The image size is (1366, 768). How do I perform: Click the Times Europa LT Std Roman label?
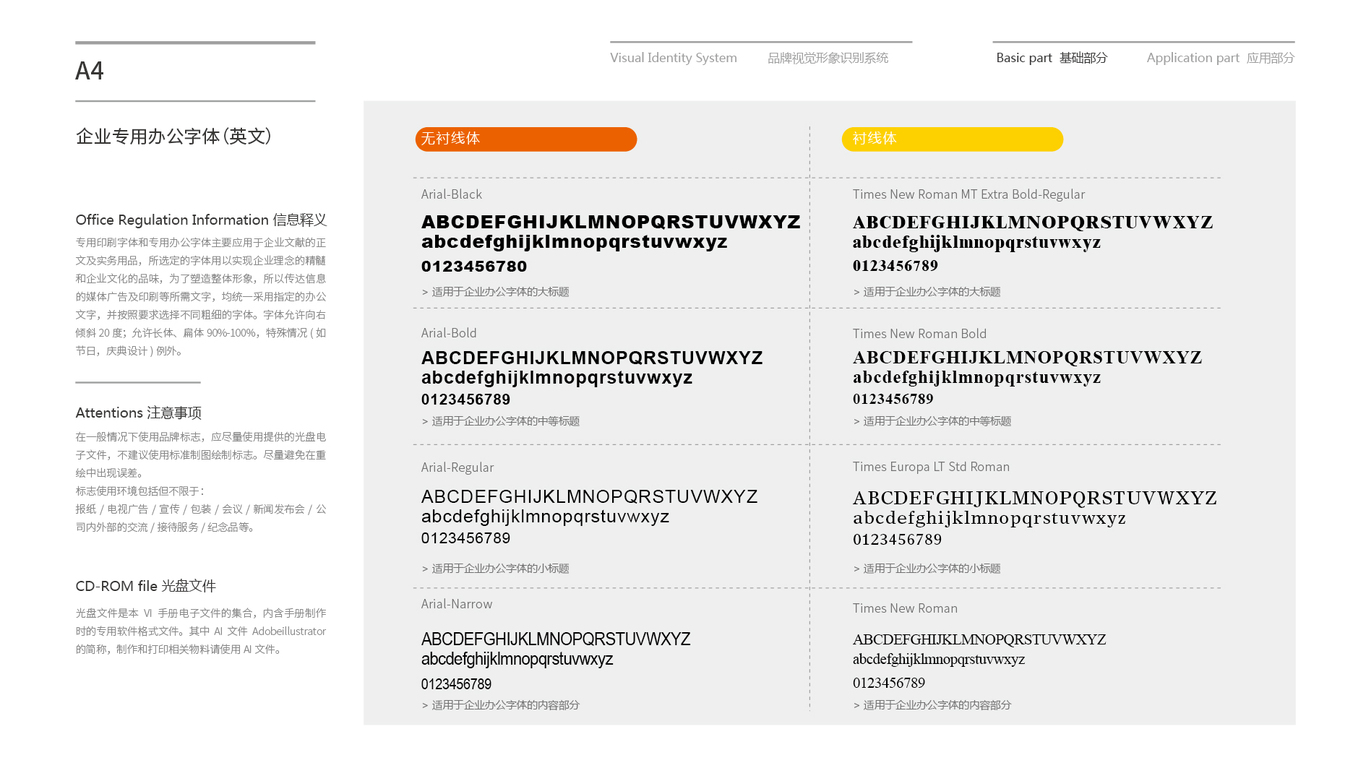[x=931, y=467]
